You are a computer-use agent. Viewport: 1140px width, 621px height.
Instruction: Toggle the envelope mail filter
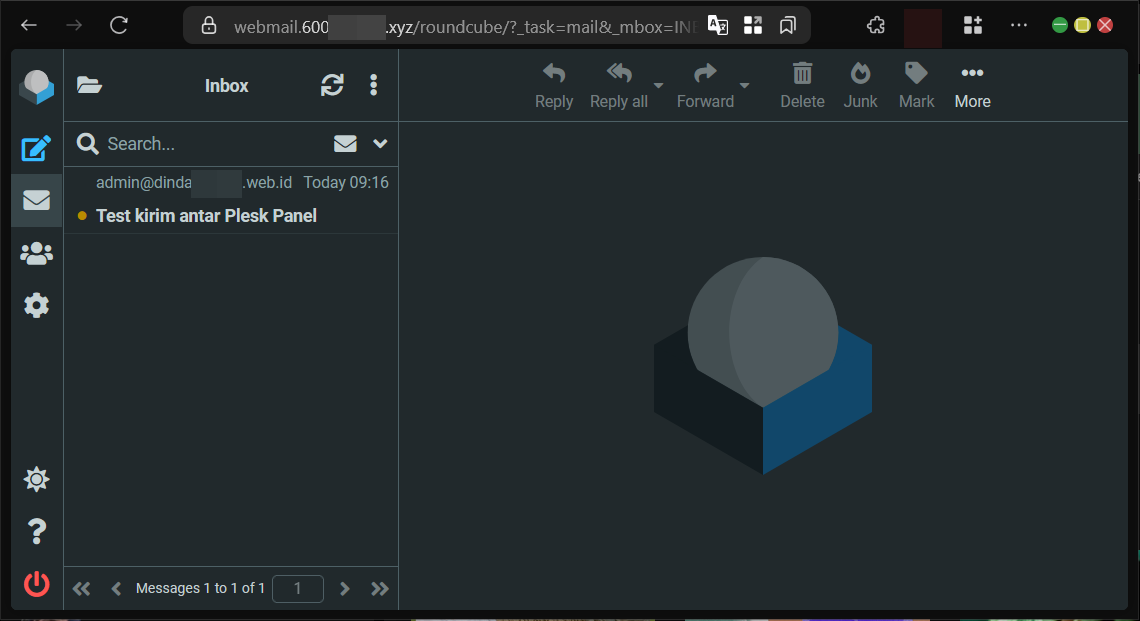[x=345, y=144]
